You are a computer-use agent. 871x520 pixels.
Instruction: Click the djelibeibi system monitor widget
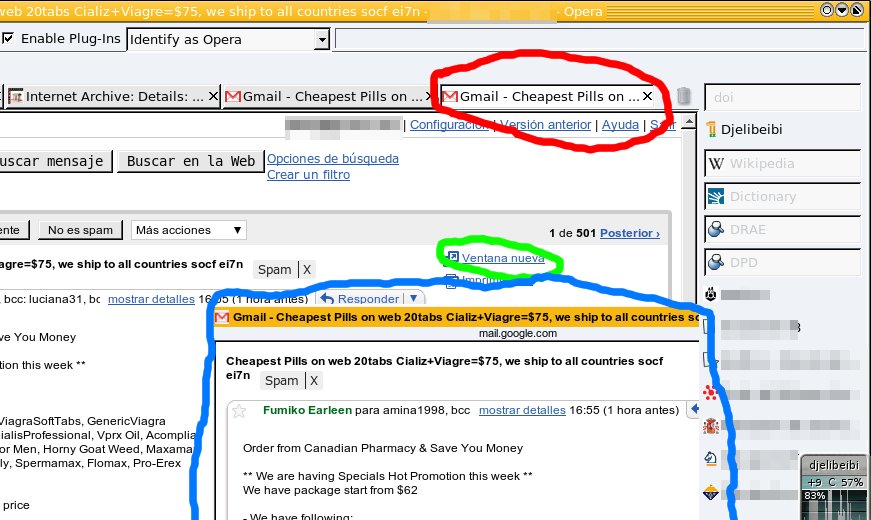click(834, 487)
